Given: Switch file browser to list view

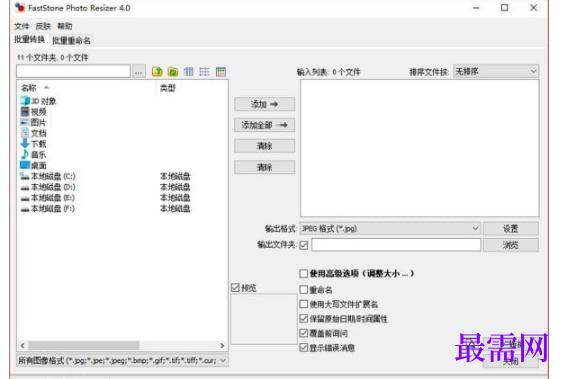Looking at the screenshot, I should [x=204, y=72].
